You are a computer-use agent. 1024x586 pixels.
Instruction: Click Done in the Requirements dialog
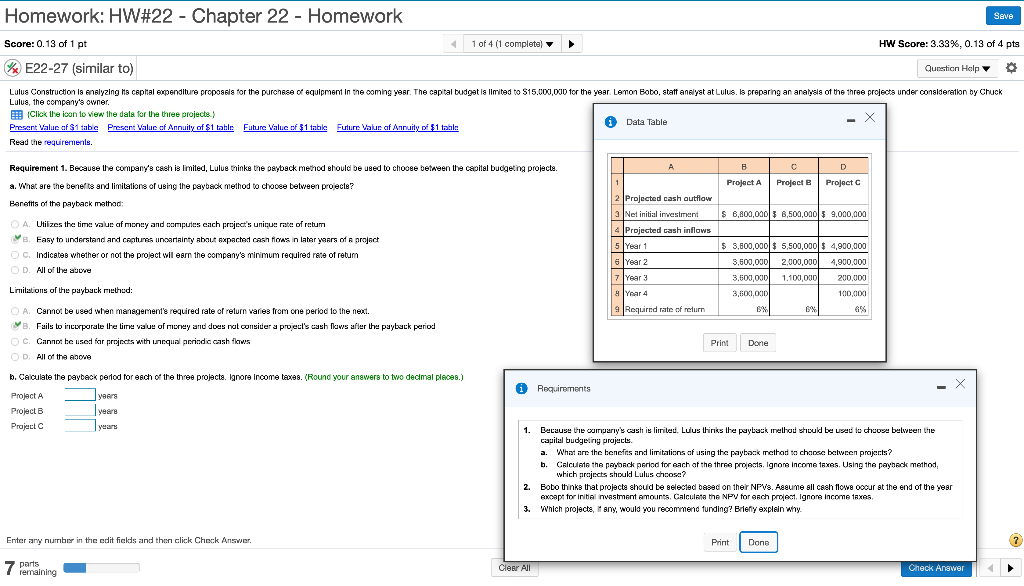(758, 542)
